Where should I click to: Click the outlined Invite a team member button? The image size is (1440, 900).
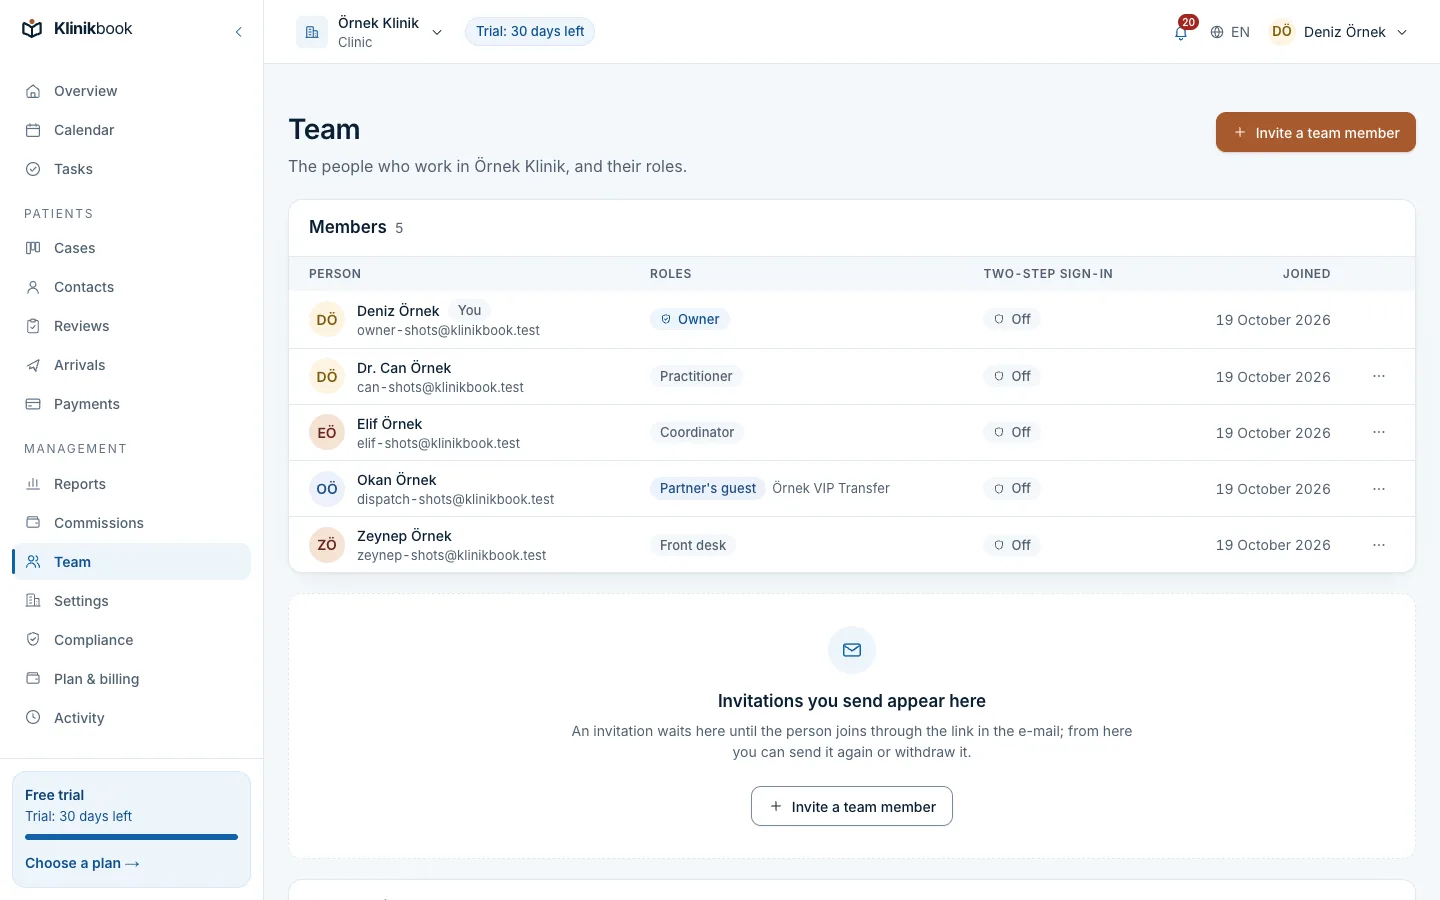click(x=852, y=806)
